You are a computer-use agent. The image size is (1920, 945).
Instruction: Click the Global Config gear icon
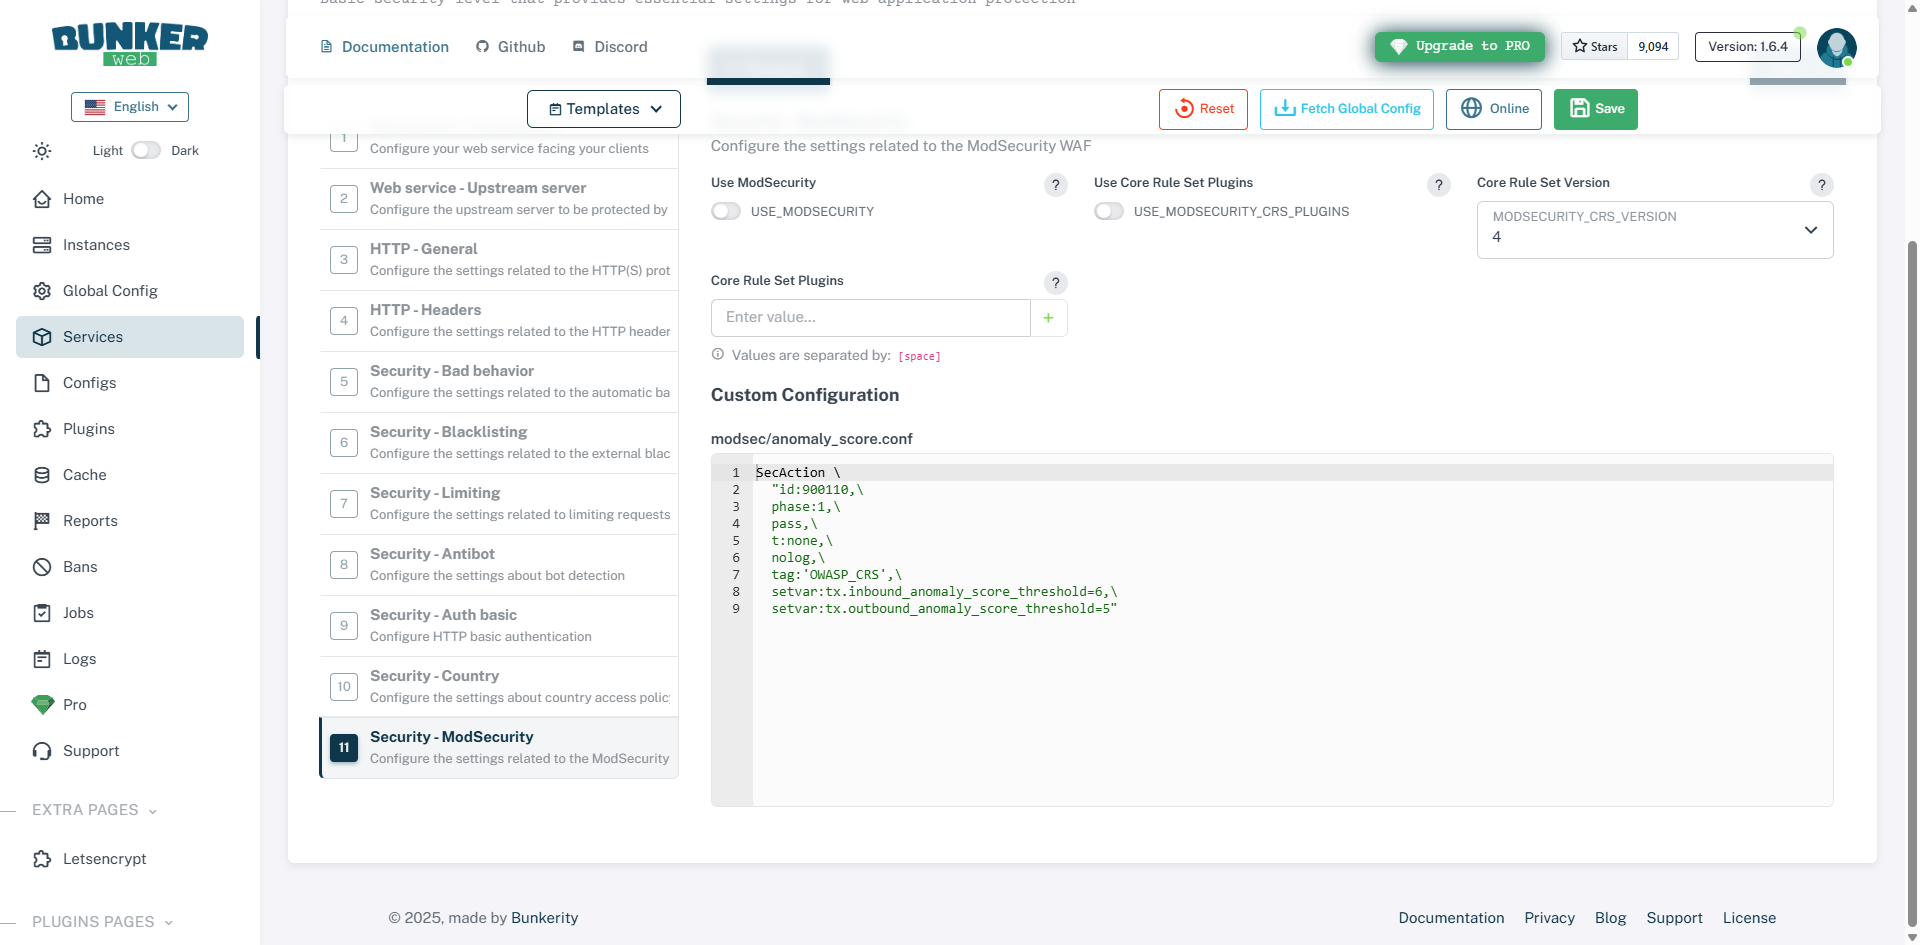[42, 291]
